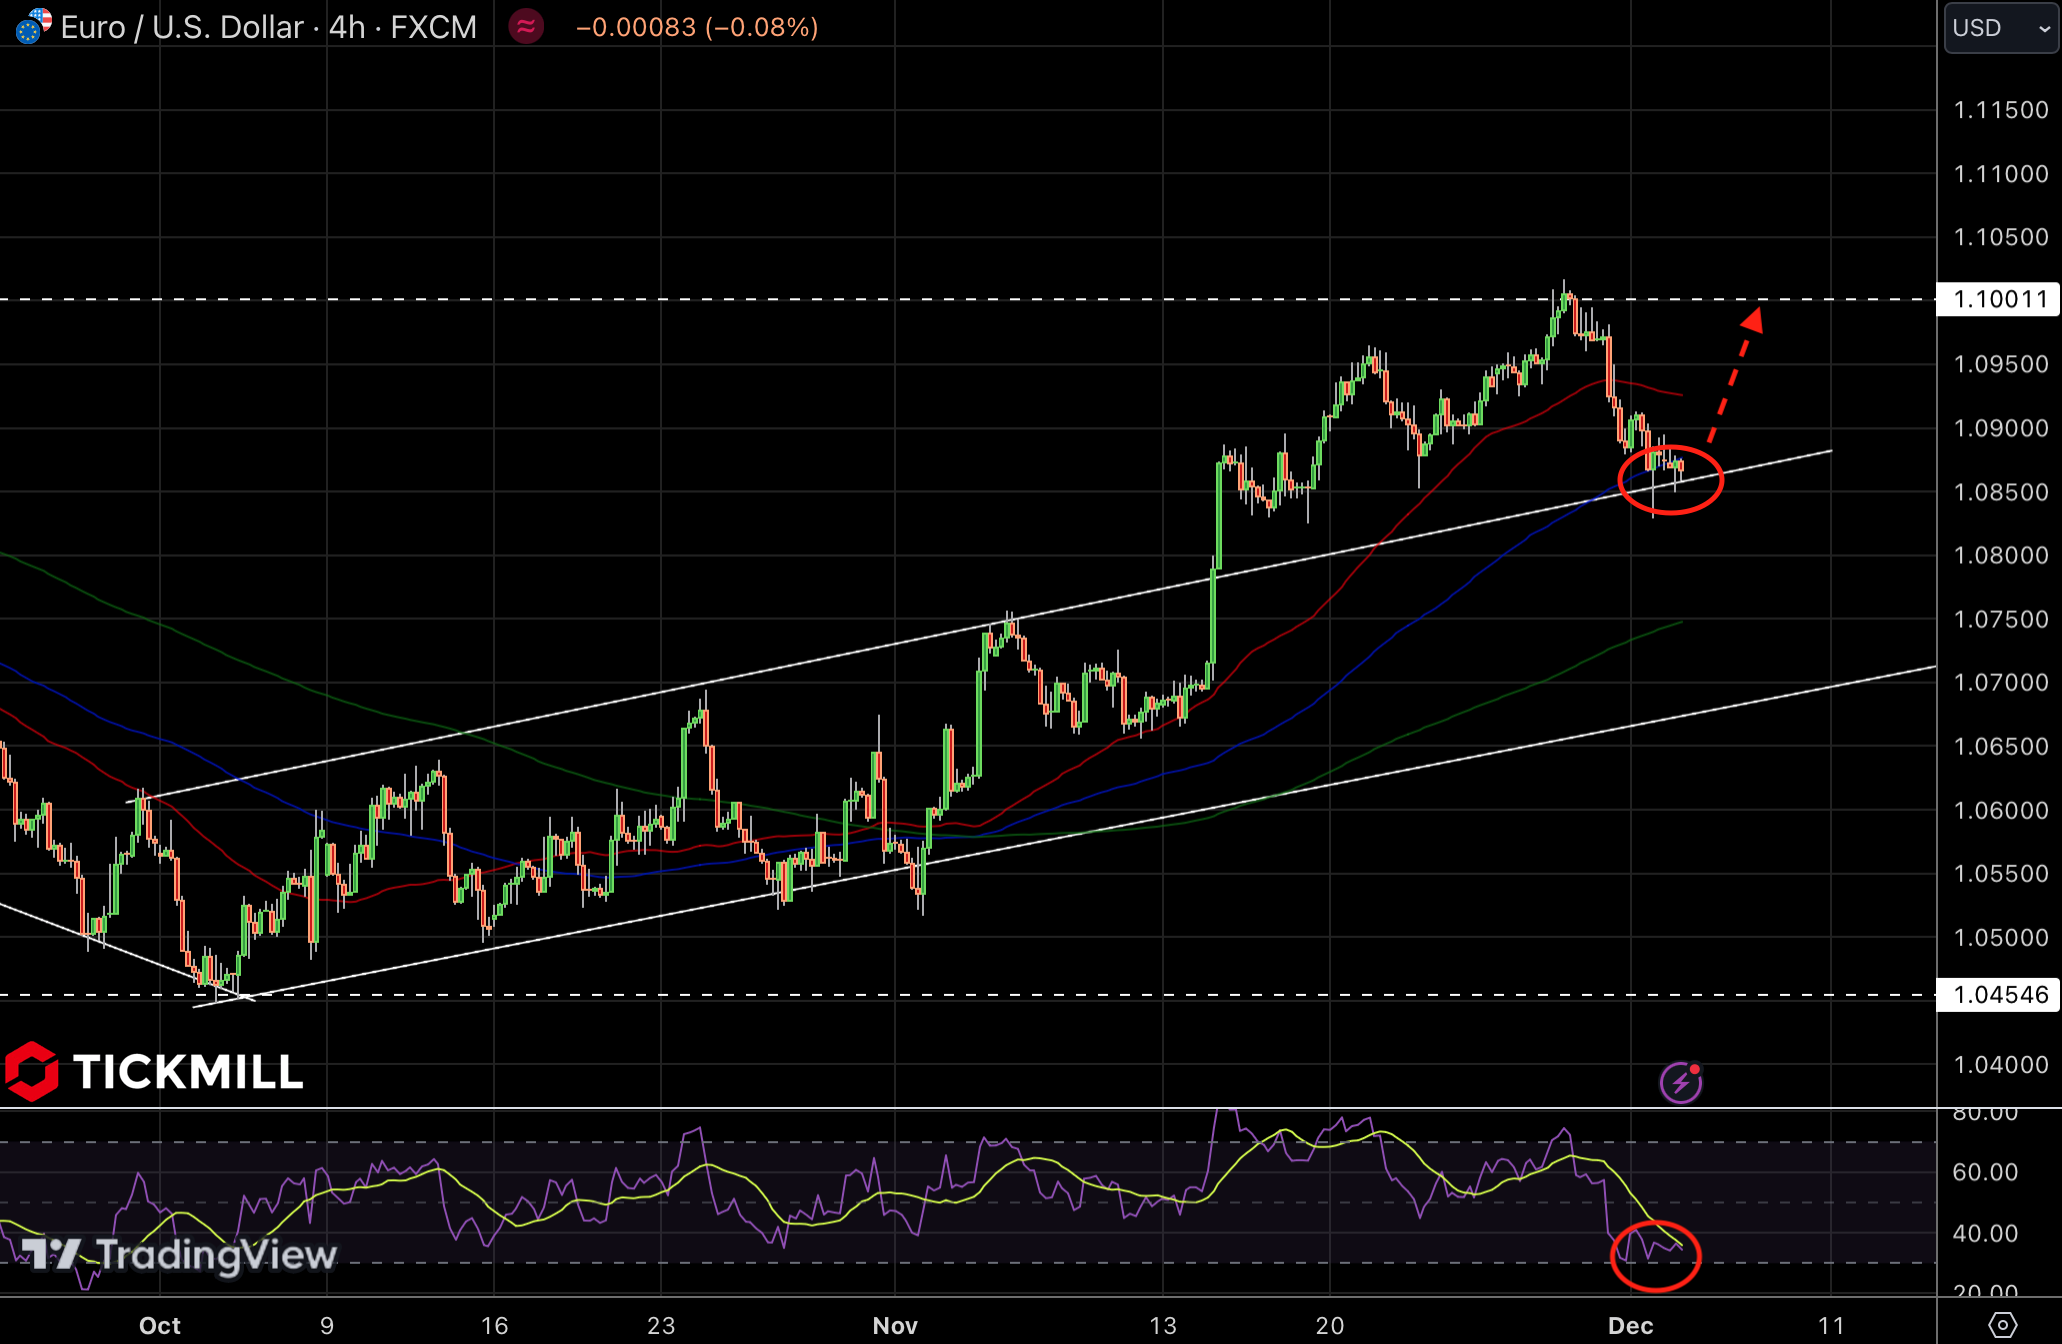This screenshot has height=1344, width=2062.
Task: Click the 1.08000 price scale label
Action: point(2000,555)
